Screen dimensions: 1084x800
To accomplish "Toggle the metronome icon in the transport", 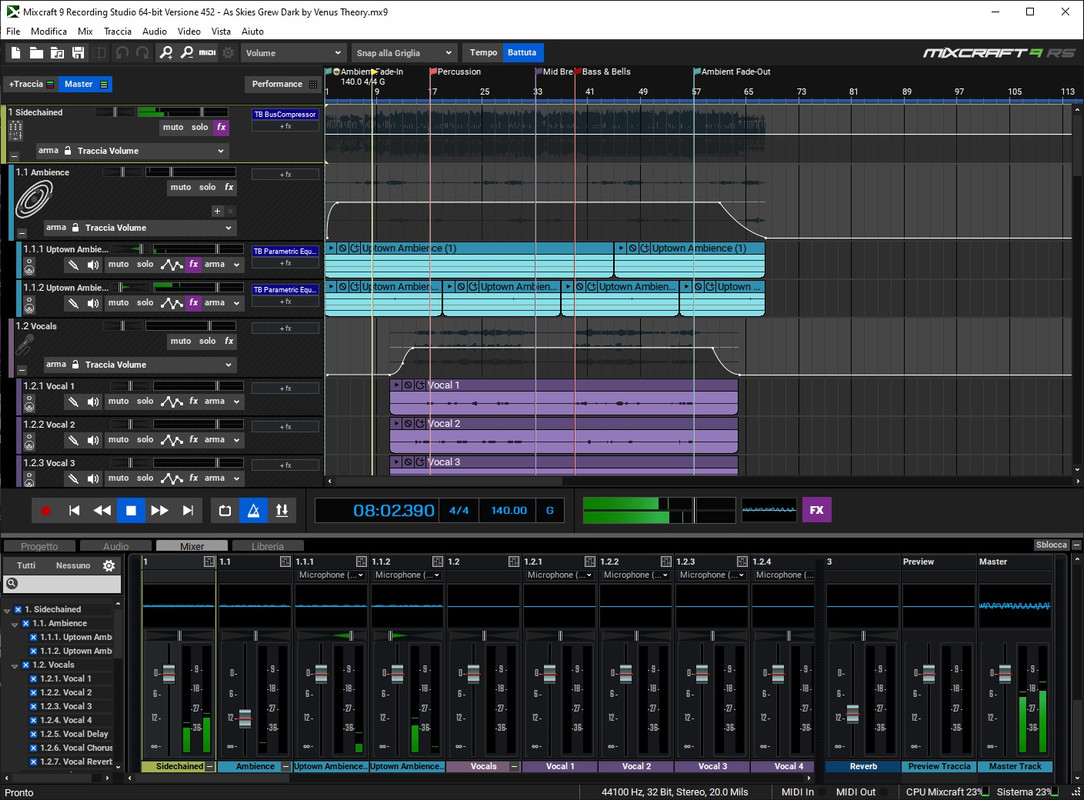I will coord(253,510).
